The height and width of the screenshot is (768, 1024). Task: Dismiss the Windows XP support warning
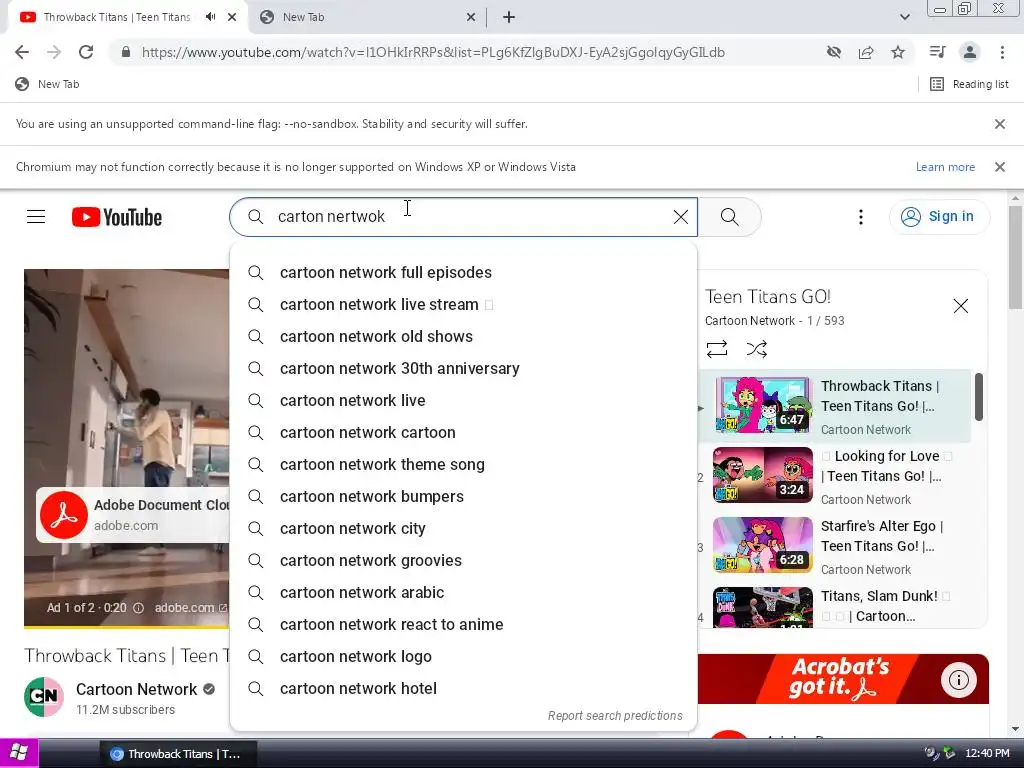(999, 167)
